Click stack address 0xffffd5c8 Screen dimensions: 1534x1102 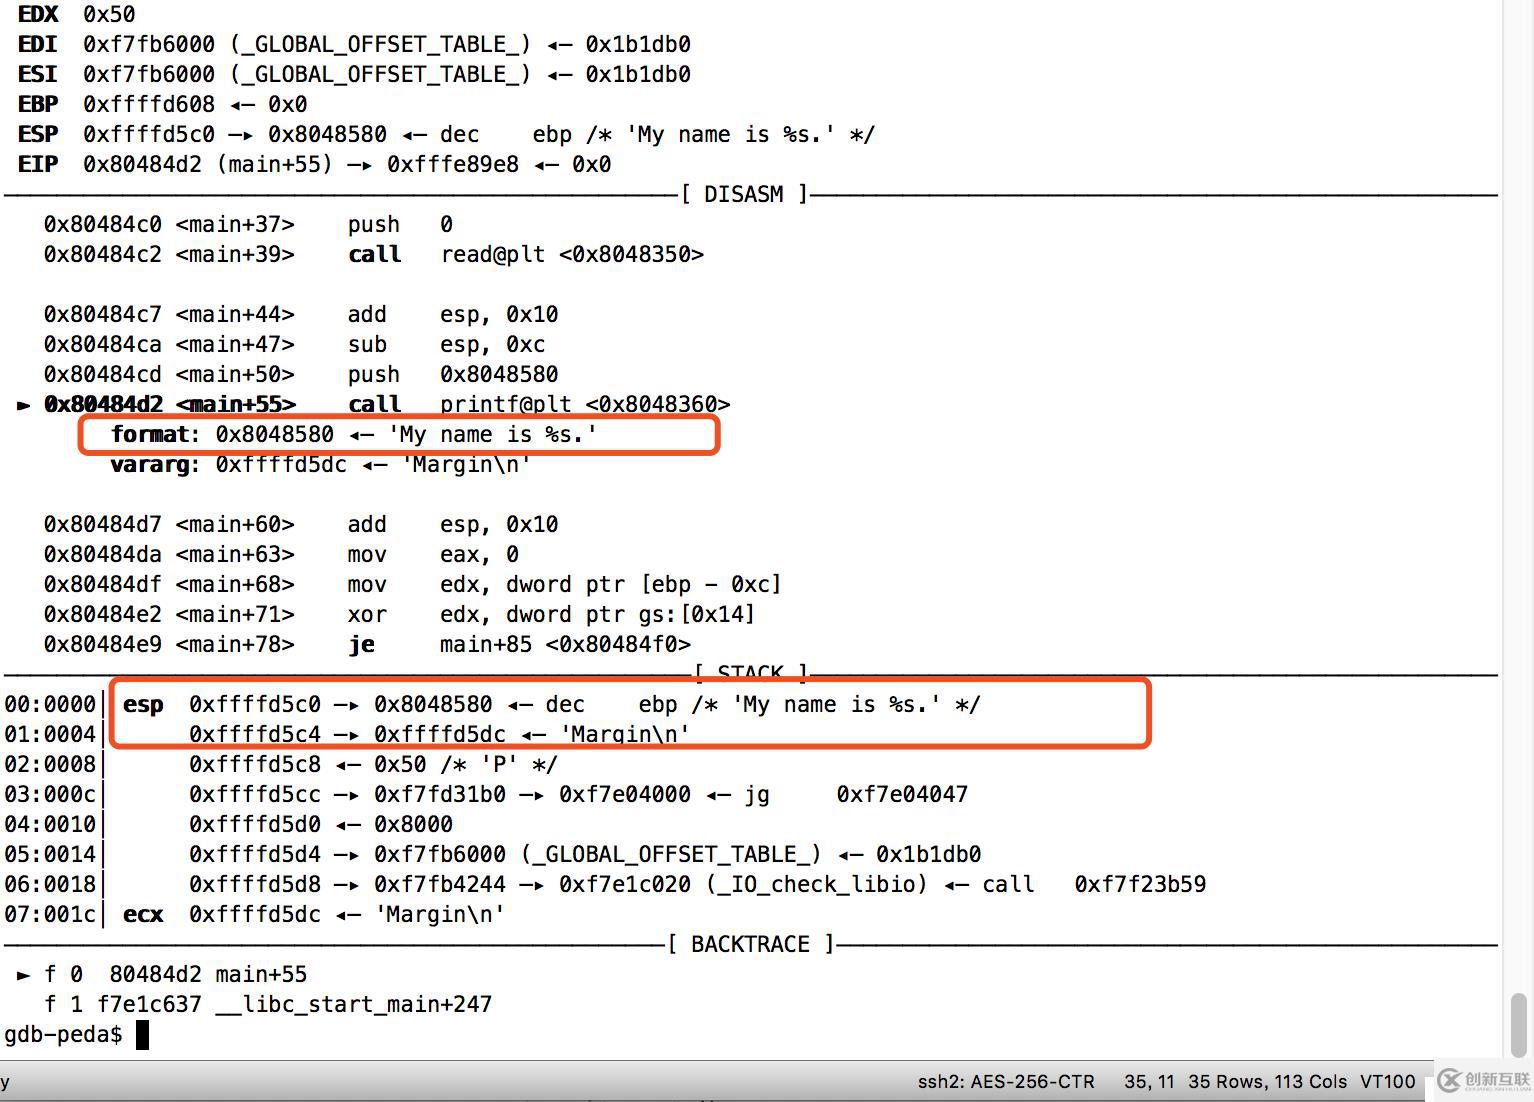tap(255, 764)
